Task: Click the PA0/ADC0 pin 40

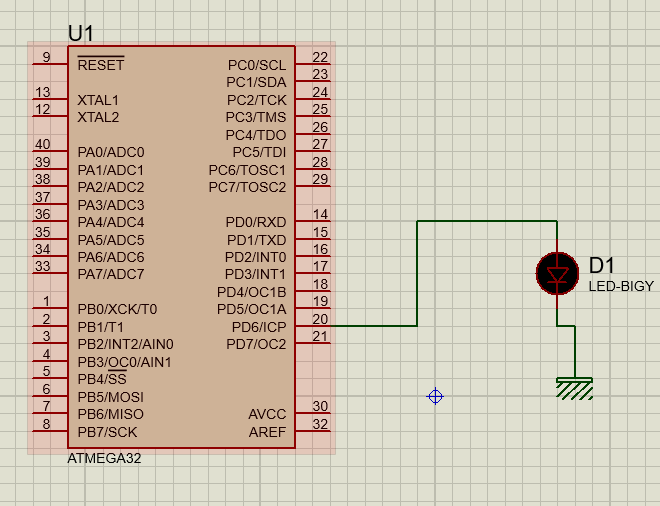Action: click(48, 152)
